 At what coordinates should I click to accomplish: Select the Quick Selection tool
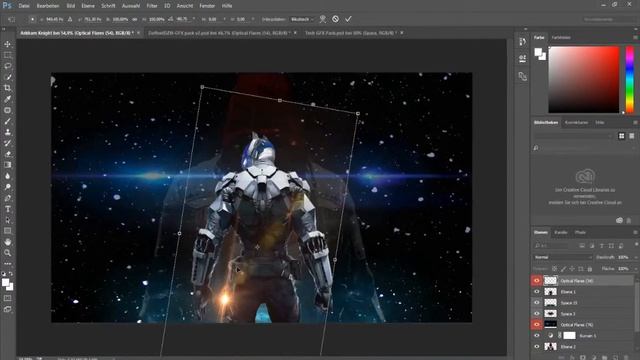point(7,77)
